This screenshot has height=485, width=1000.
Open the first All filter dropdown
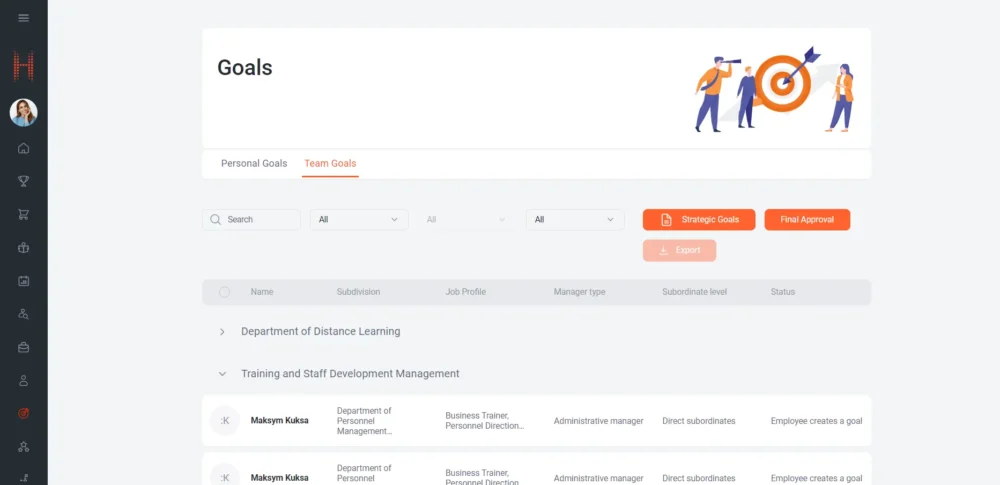click(359, 219)
